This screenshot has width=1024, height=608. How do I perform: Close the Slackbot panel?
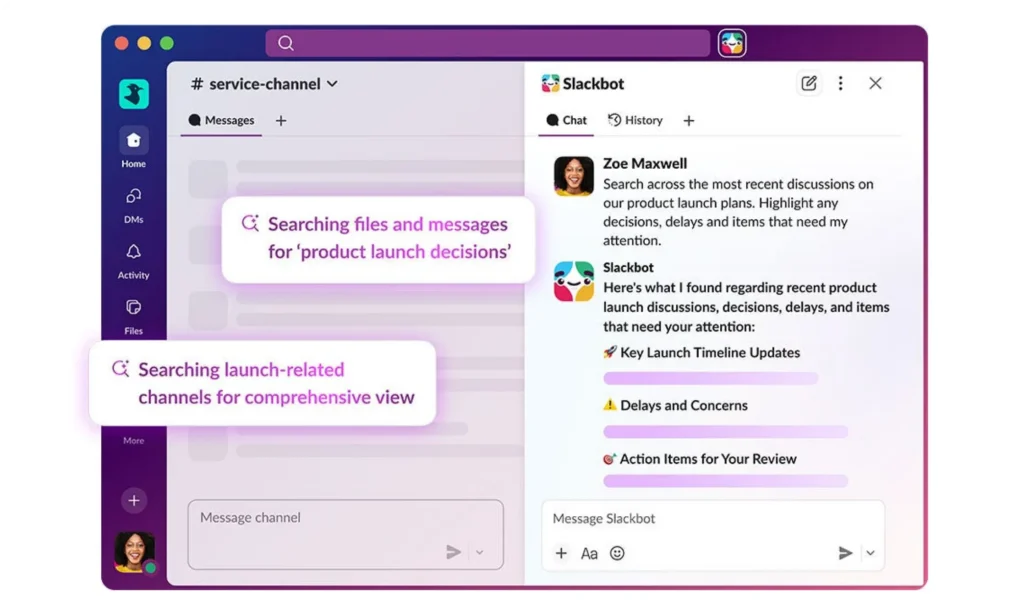(875, 83)
